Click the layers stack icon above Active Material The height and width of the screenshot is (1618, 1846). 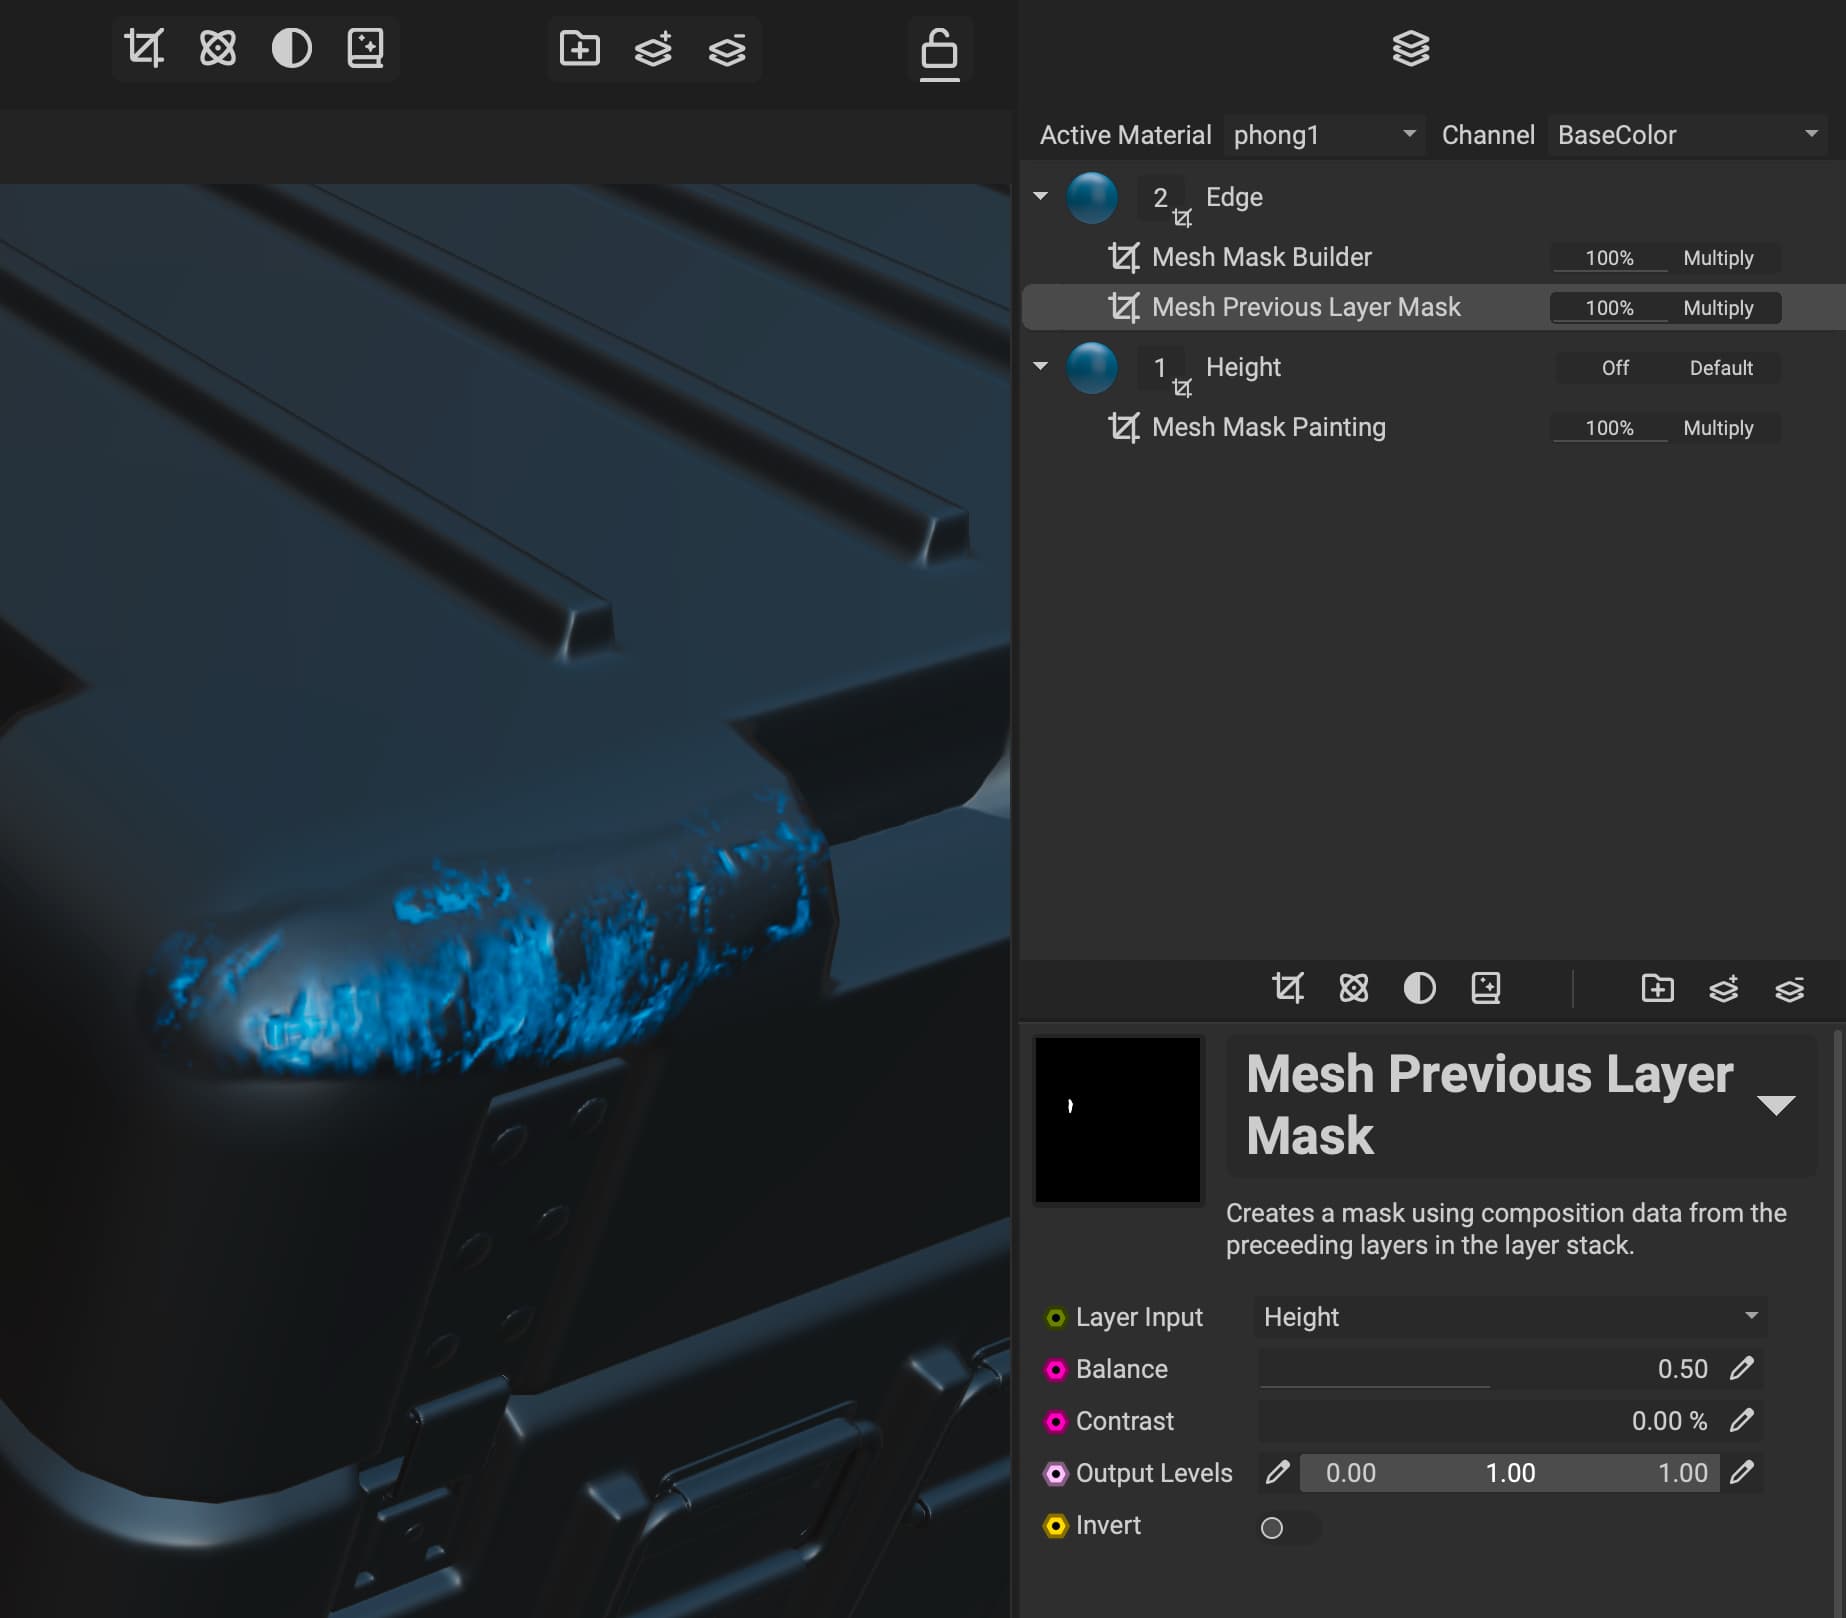pos(1410,48)
